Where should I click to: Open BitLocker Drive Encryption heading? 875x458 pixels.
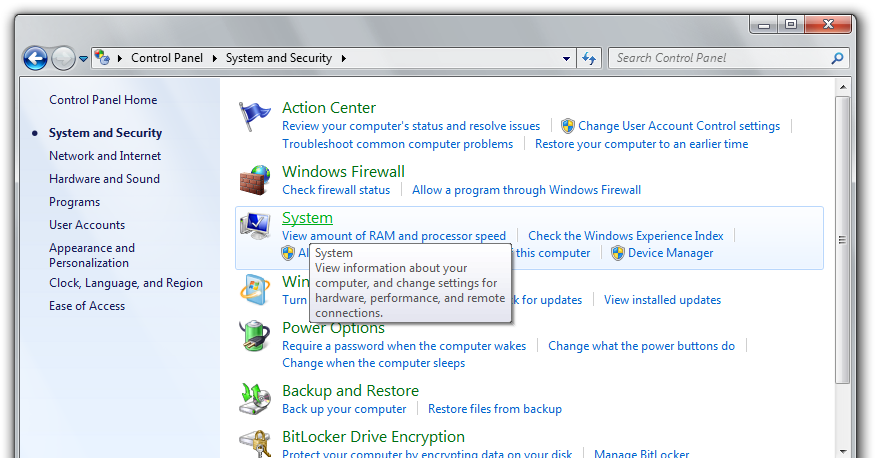coord(373,437)
